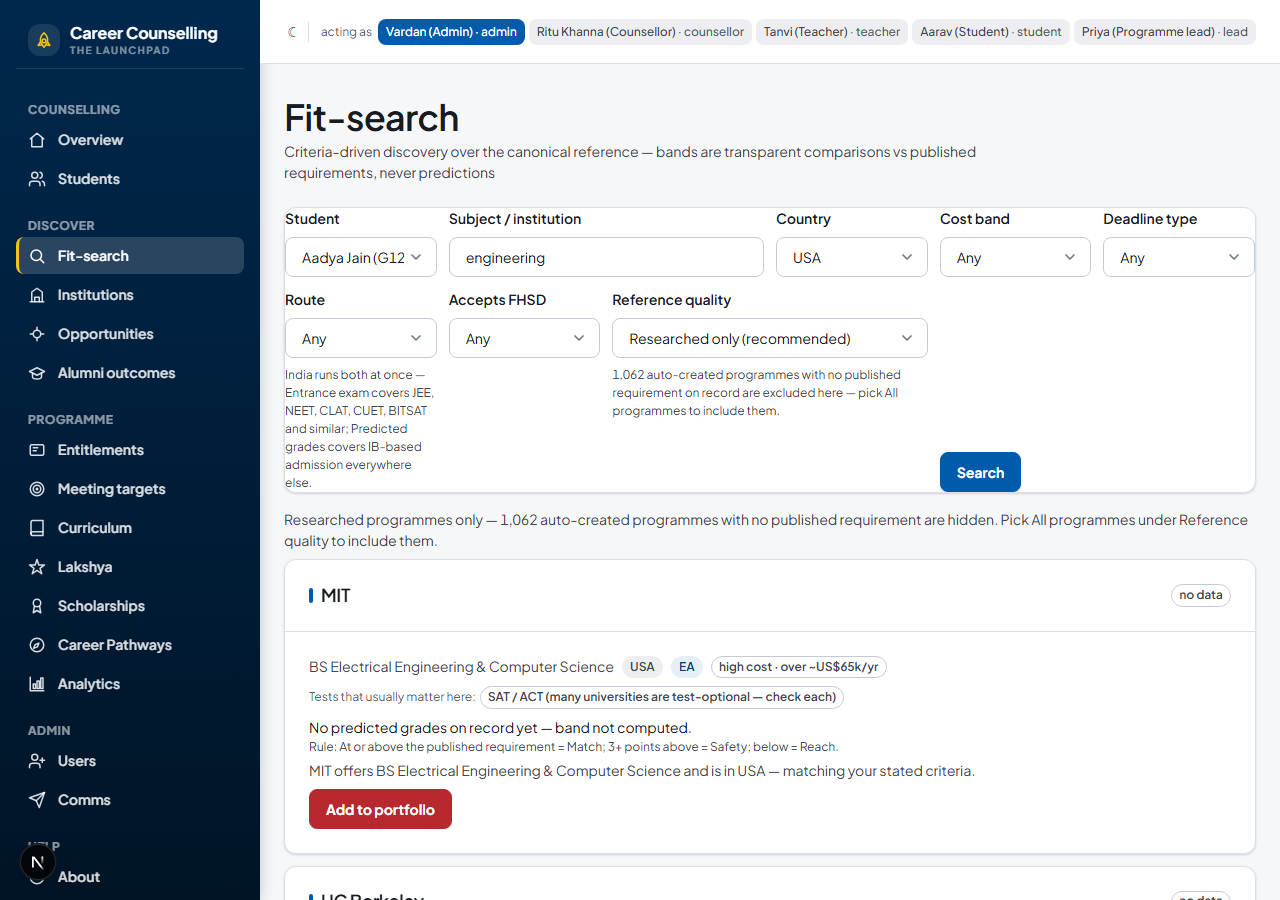Click BS Electrical Engineering & Computer Science title

(x=461, y=667)
